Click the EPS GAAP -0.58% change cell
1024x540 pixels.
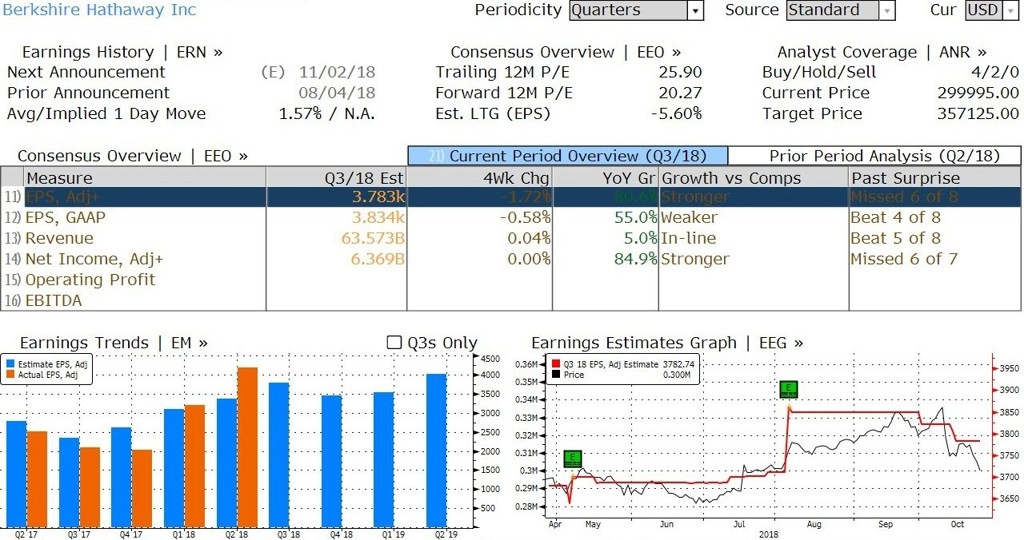525,217
